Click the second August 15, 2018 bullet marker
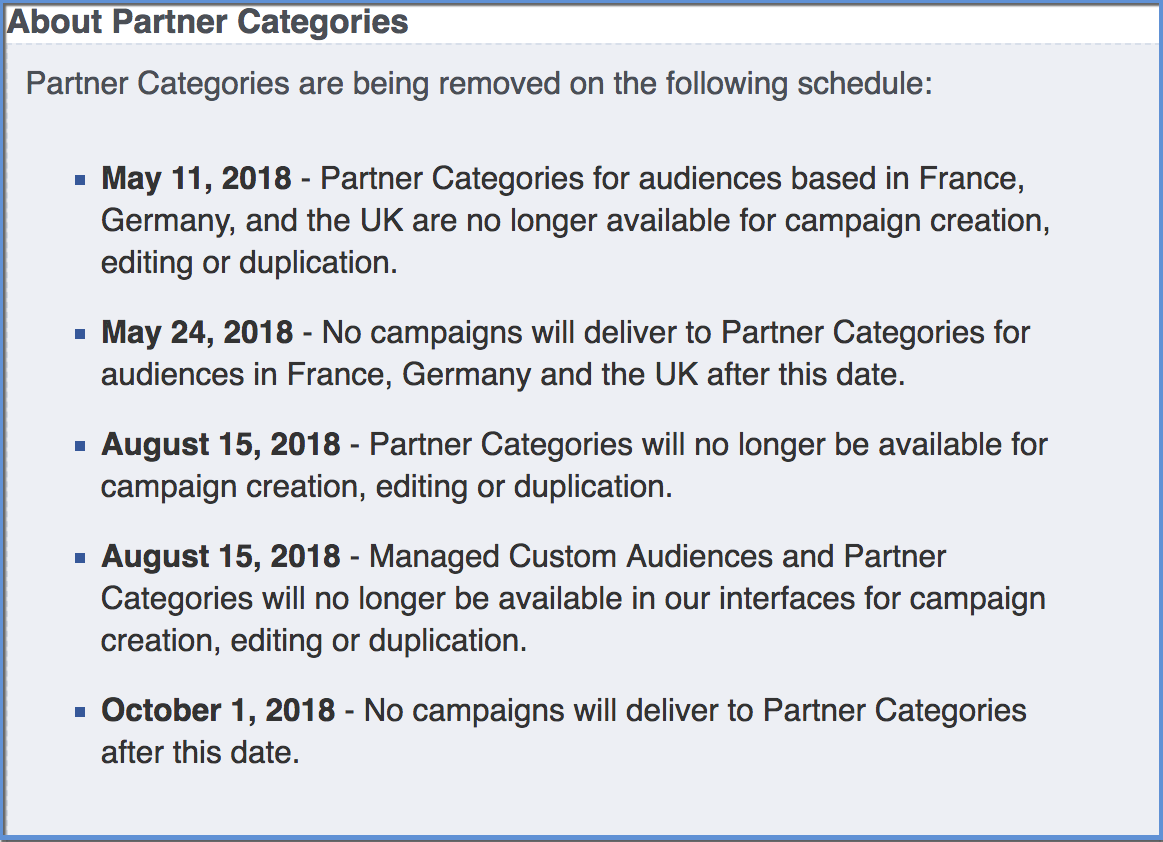This screenshot has width=1163, height=842. (x=80, y=558)
